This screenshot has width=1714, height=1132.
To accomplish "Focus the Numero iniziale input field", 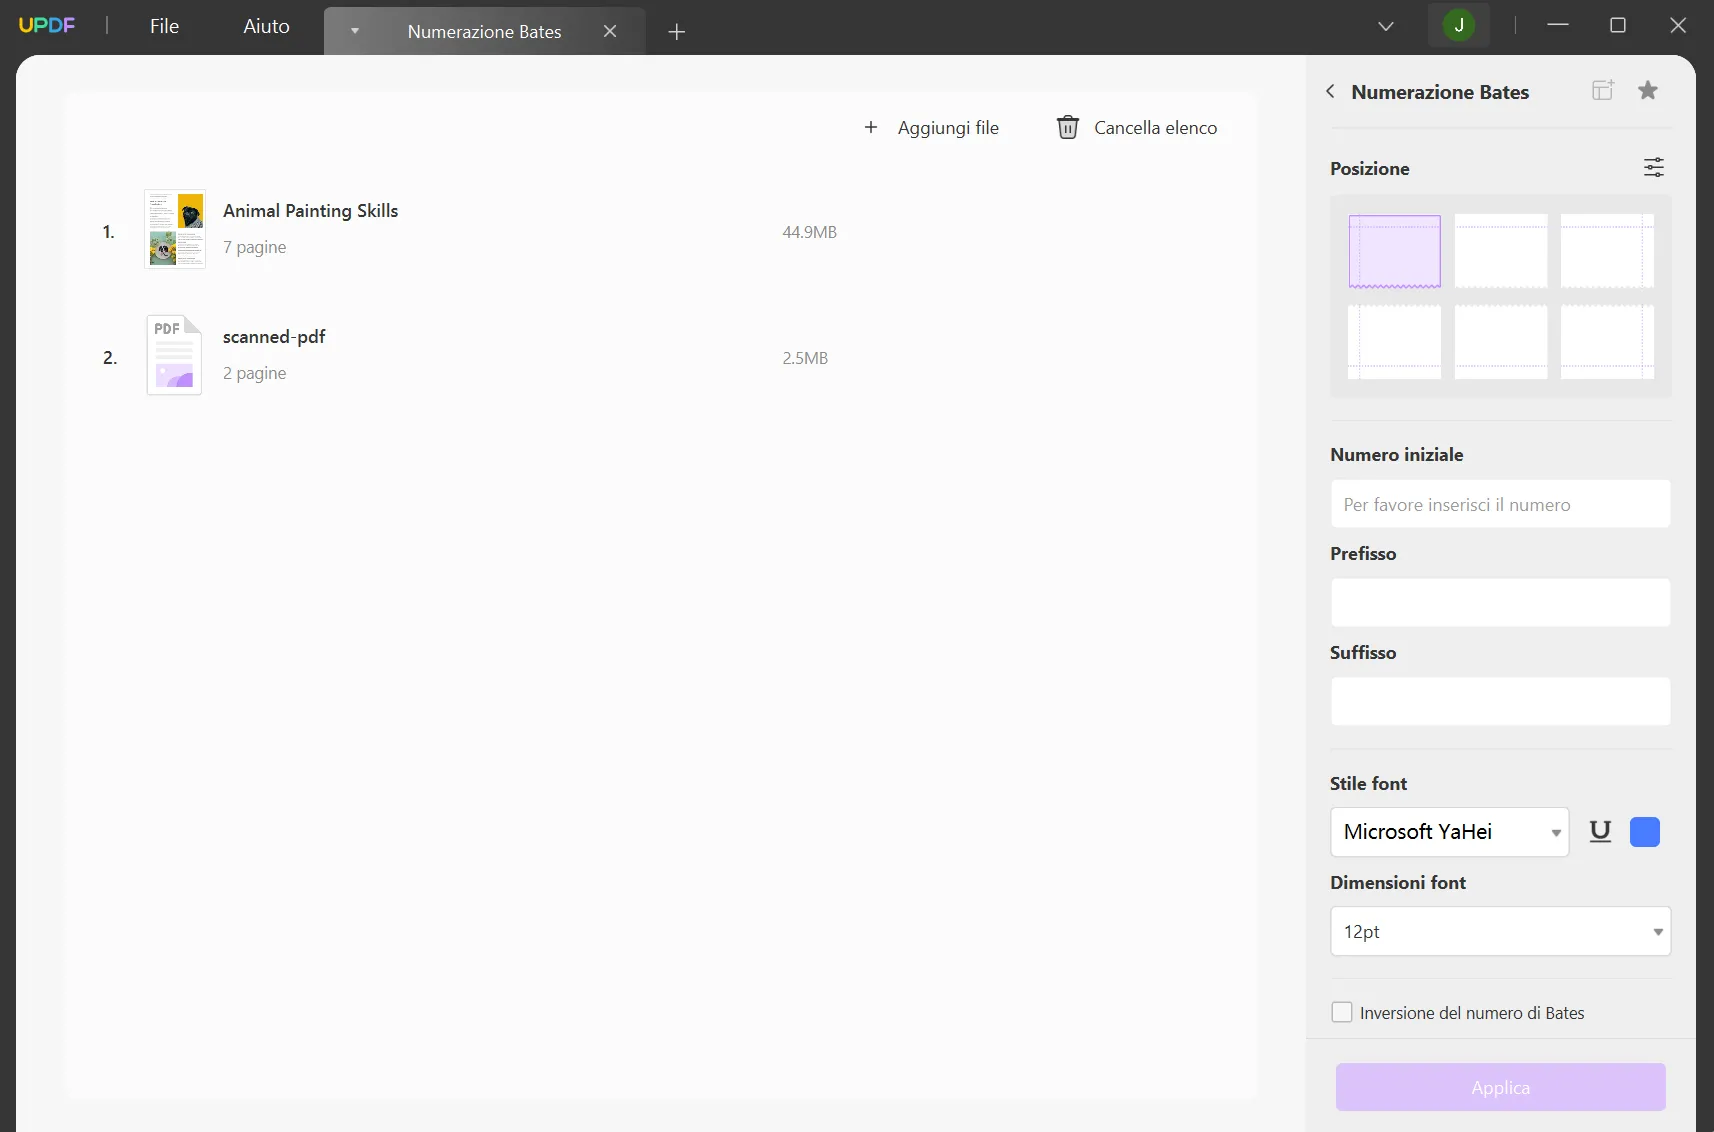I will 1500,504.
